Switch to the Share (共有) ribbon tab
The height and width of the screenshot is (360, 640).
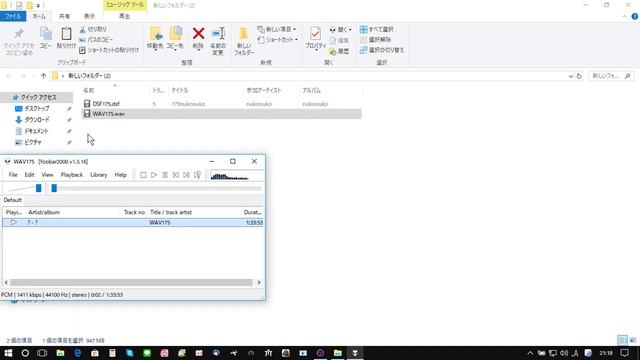pyautogui.click(x=64, y=16)
